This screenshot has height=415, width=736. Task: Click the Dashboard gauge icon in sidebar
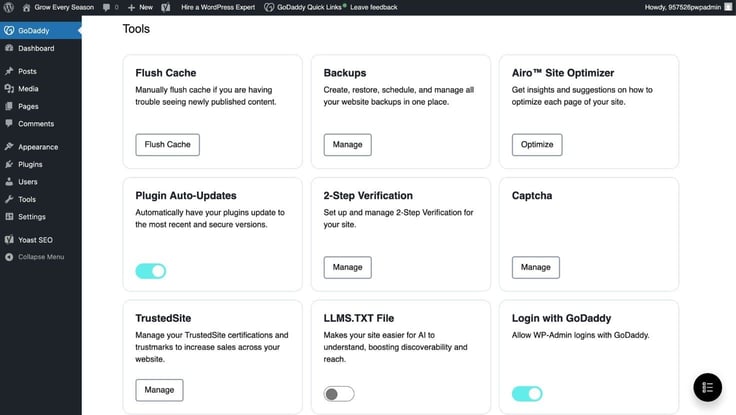pyautogui.click(x=9, y=48)
